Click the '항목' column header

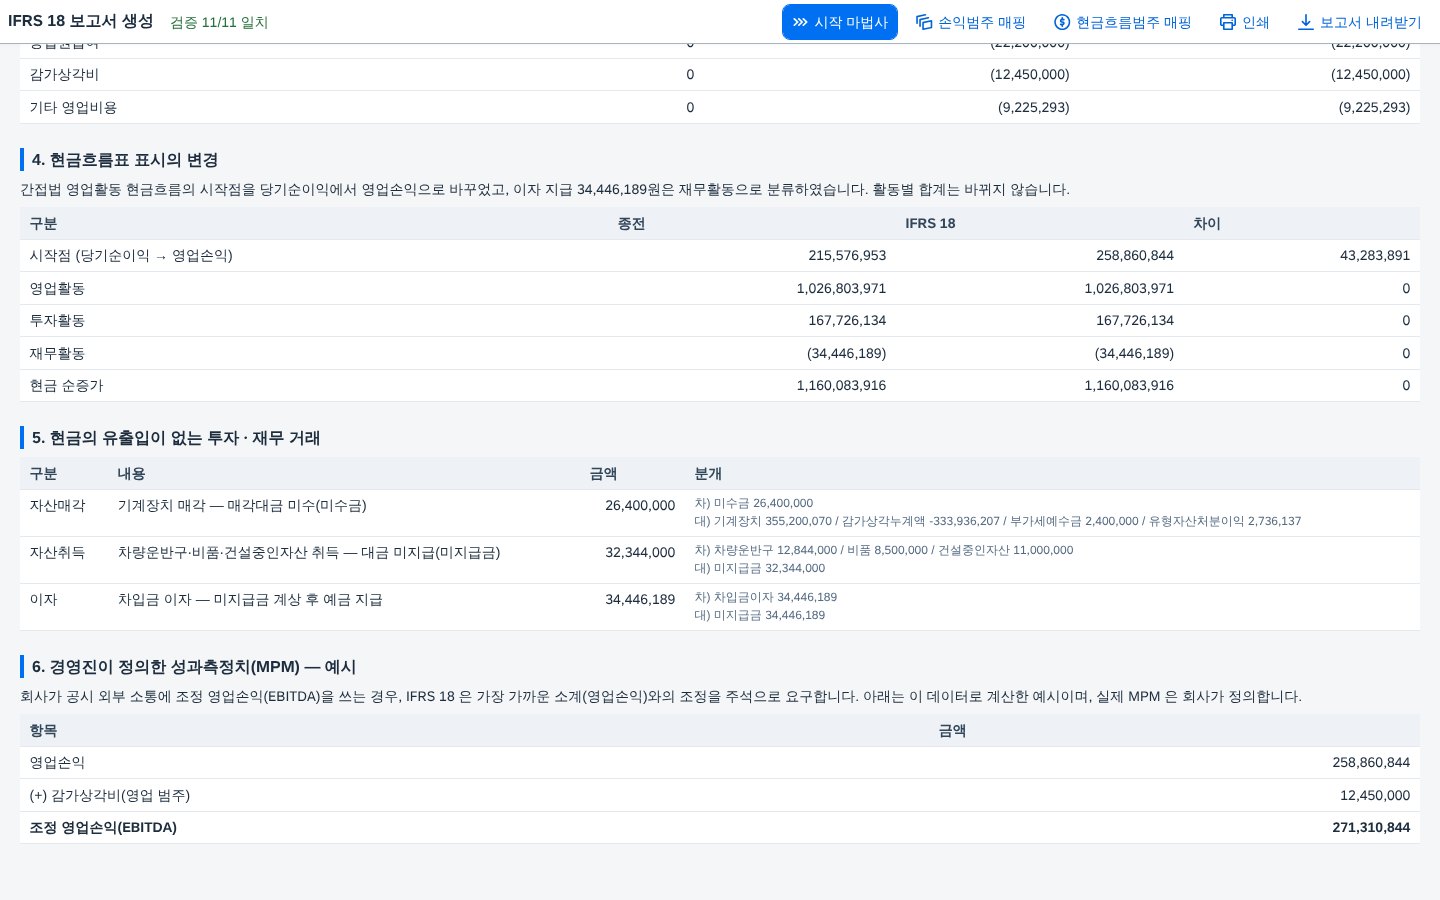tap(43, 732)
